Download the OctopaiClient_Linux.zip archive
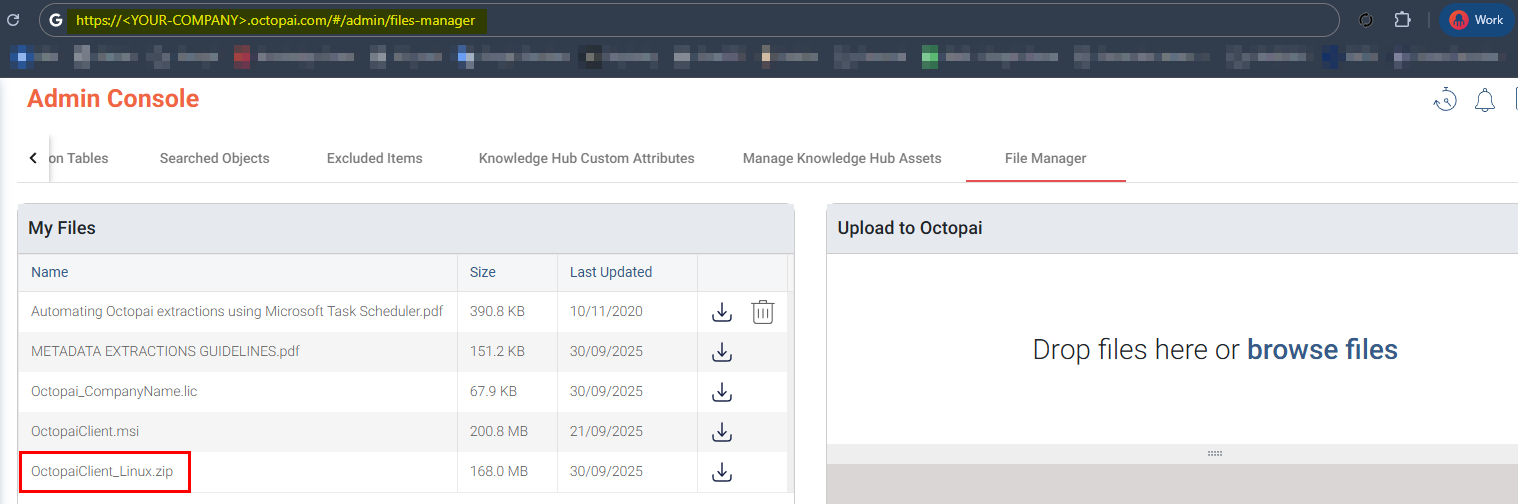 [x=722, y=472]
